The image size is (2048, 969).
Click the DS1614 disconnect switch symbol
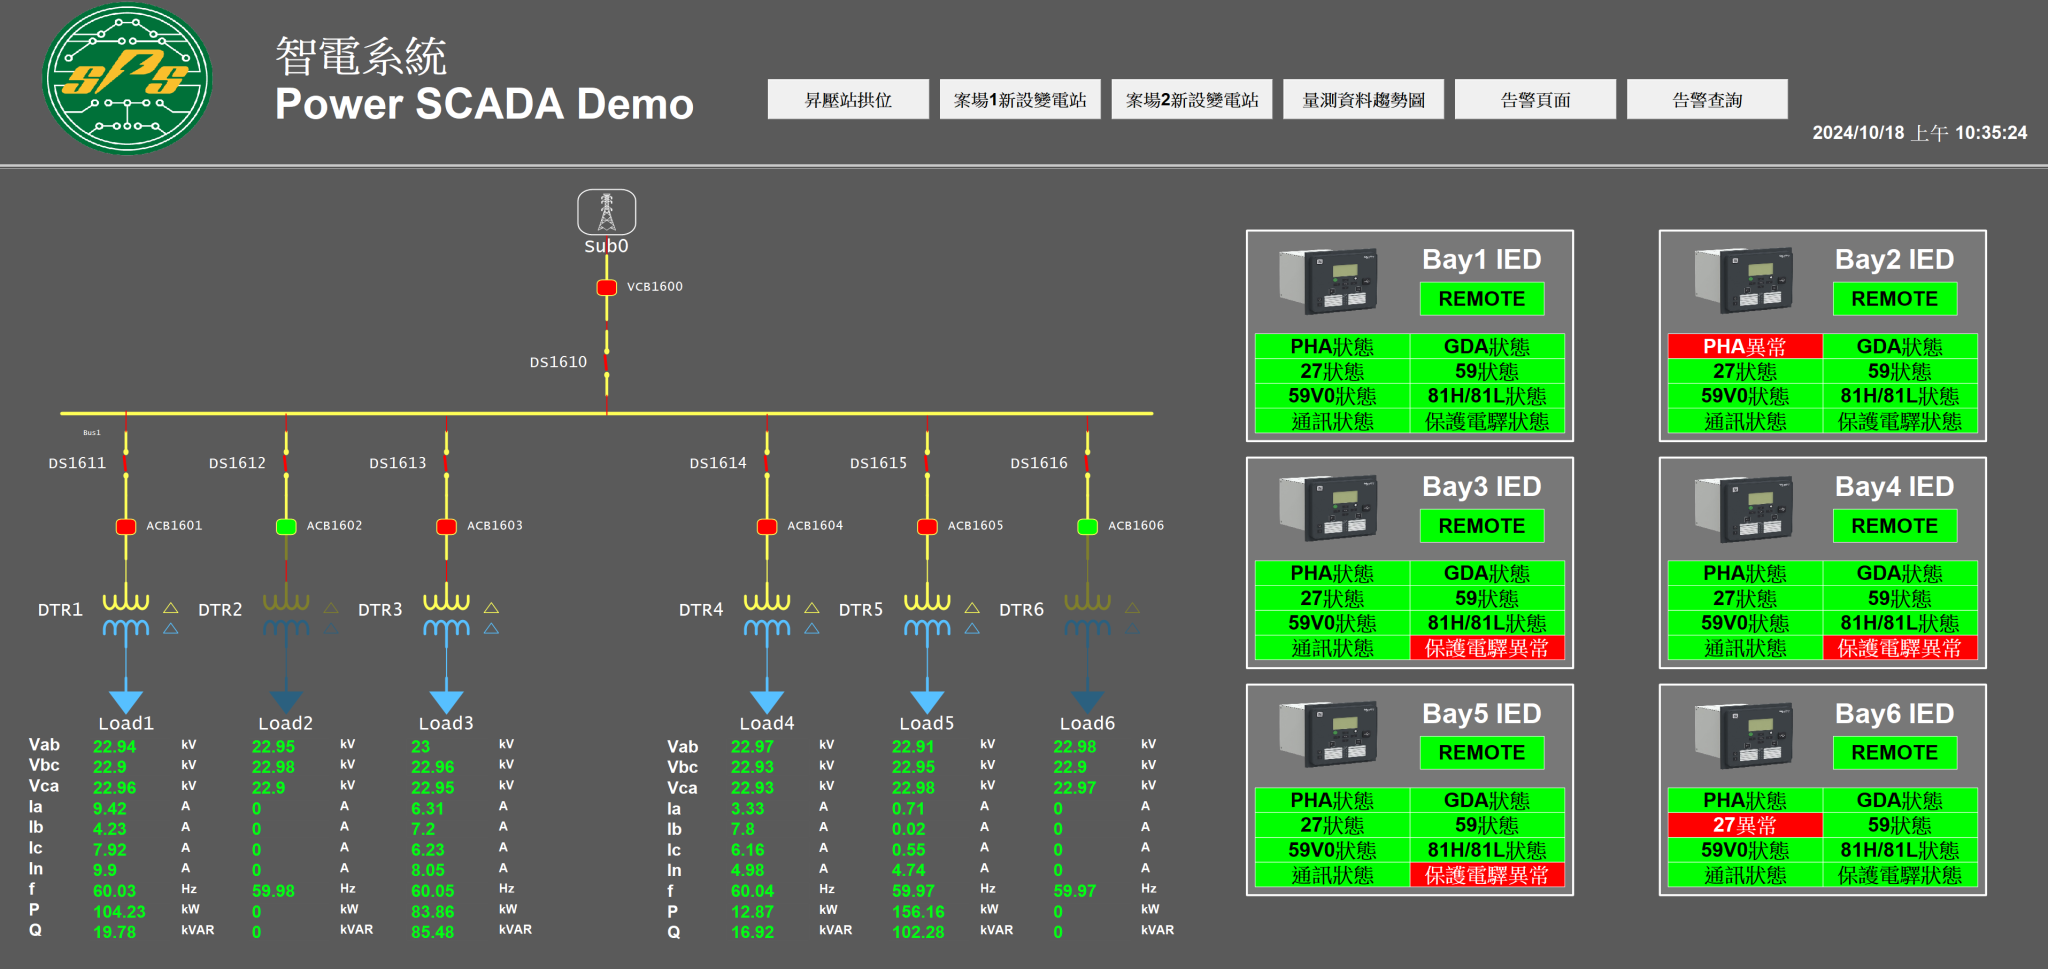pyautogui.click(x=766, y=462)
